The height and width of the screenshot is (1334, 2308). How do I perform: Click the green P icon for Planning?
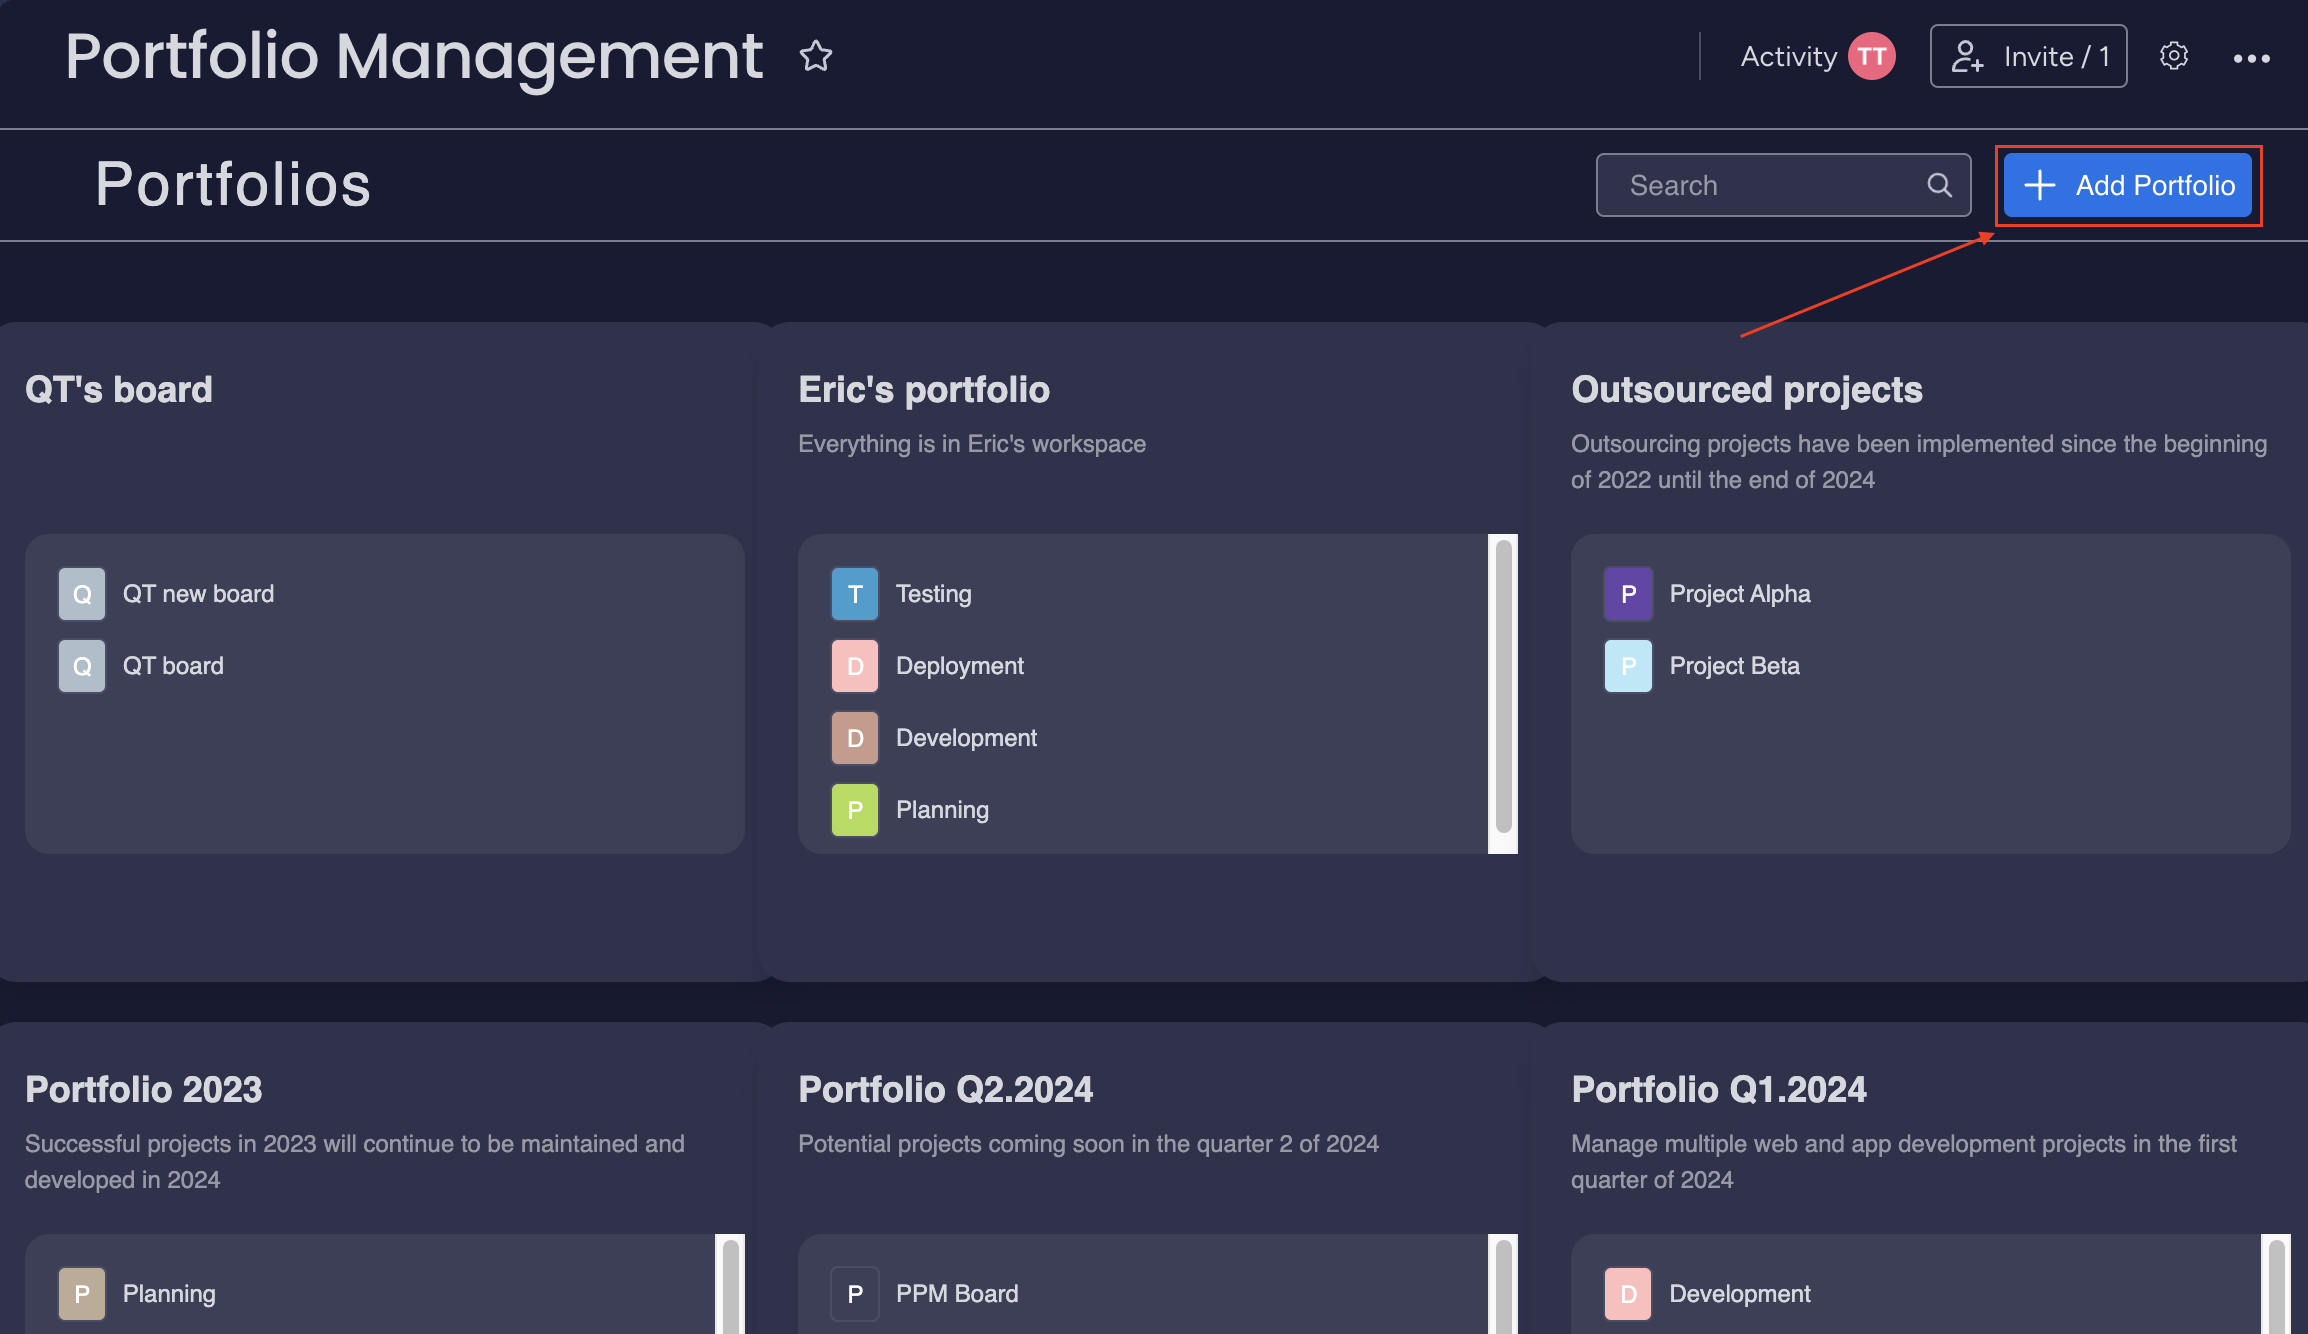point(854,810)
